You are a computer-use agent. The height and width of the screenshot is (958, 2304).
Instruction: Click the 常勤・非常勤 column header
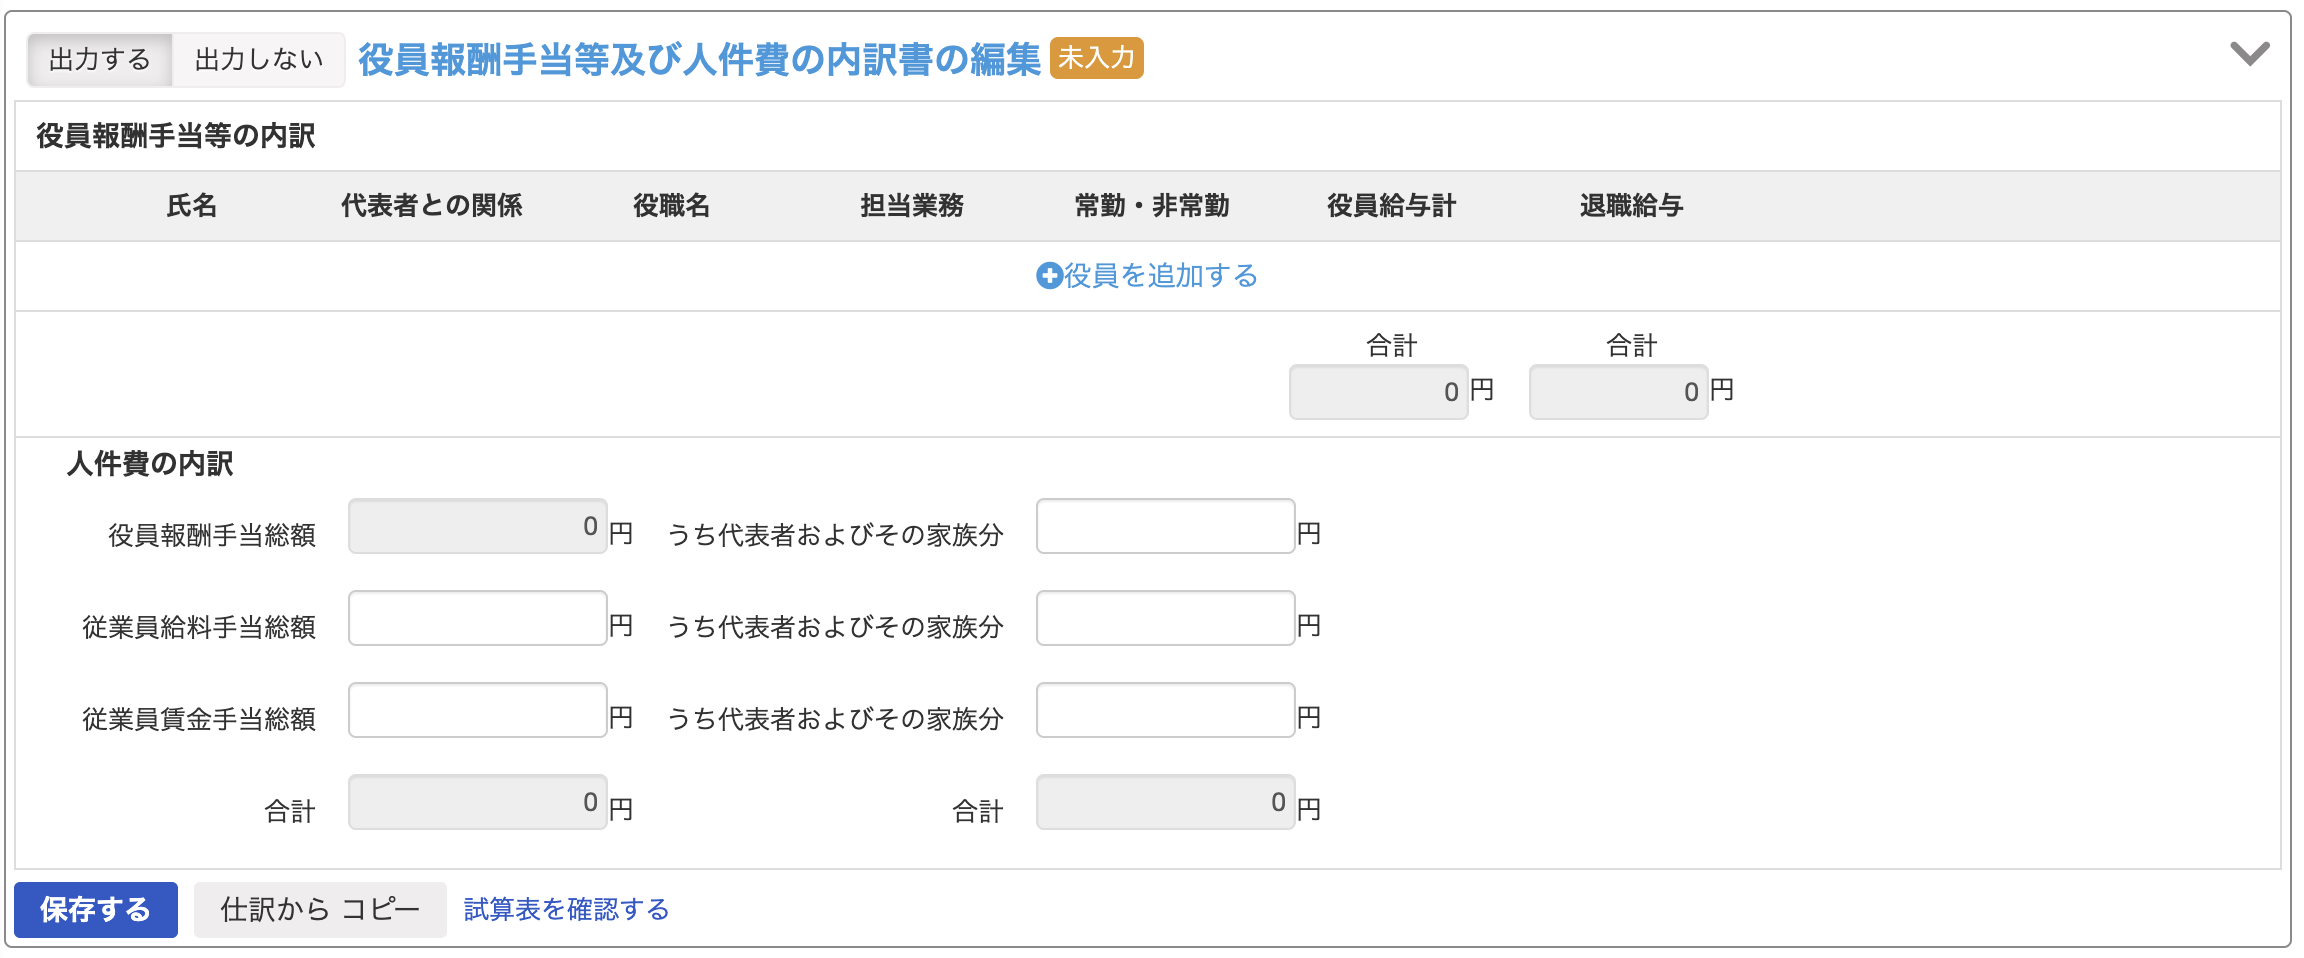(x=1152, y=206)
